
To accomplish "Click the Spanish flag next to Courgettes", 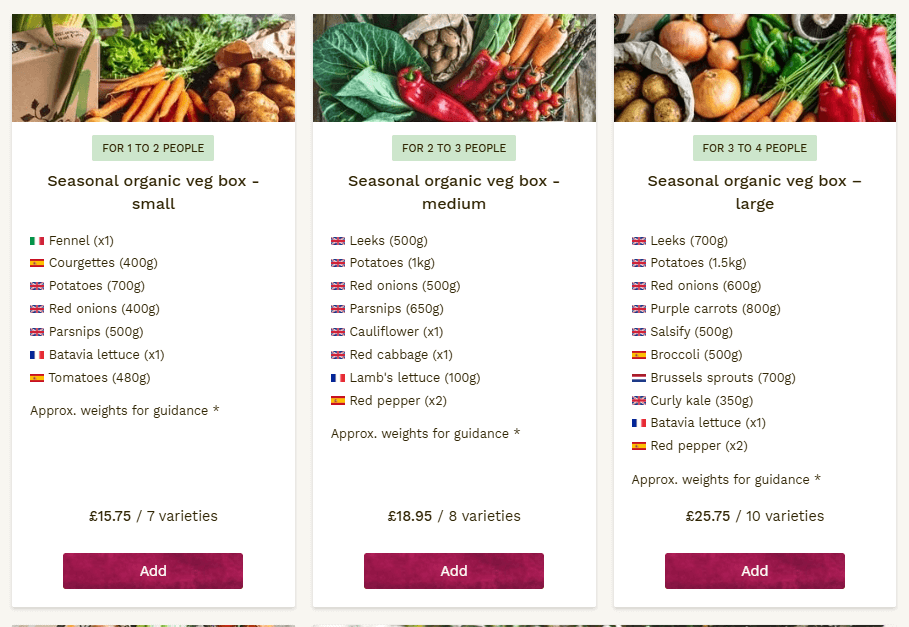I will click(x=37, y=264).
